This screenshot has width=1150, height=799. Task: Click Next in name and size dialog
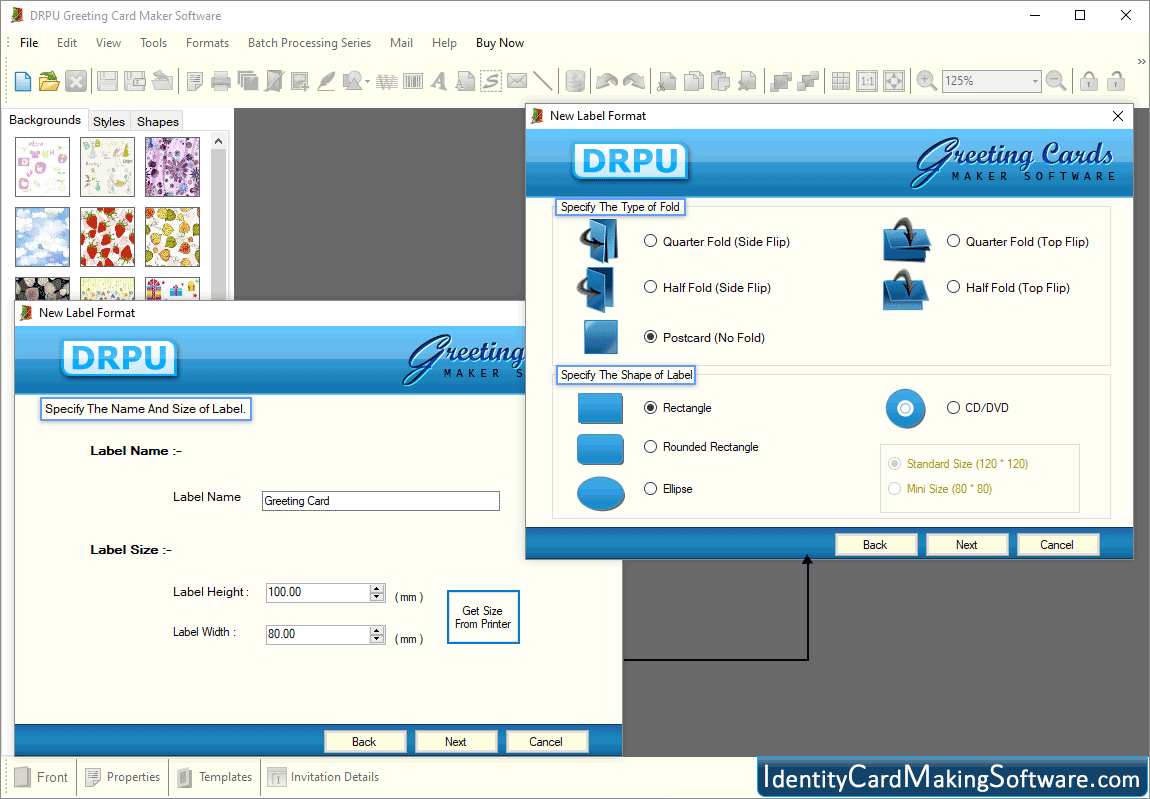[x=455, y=741]
